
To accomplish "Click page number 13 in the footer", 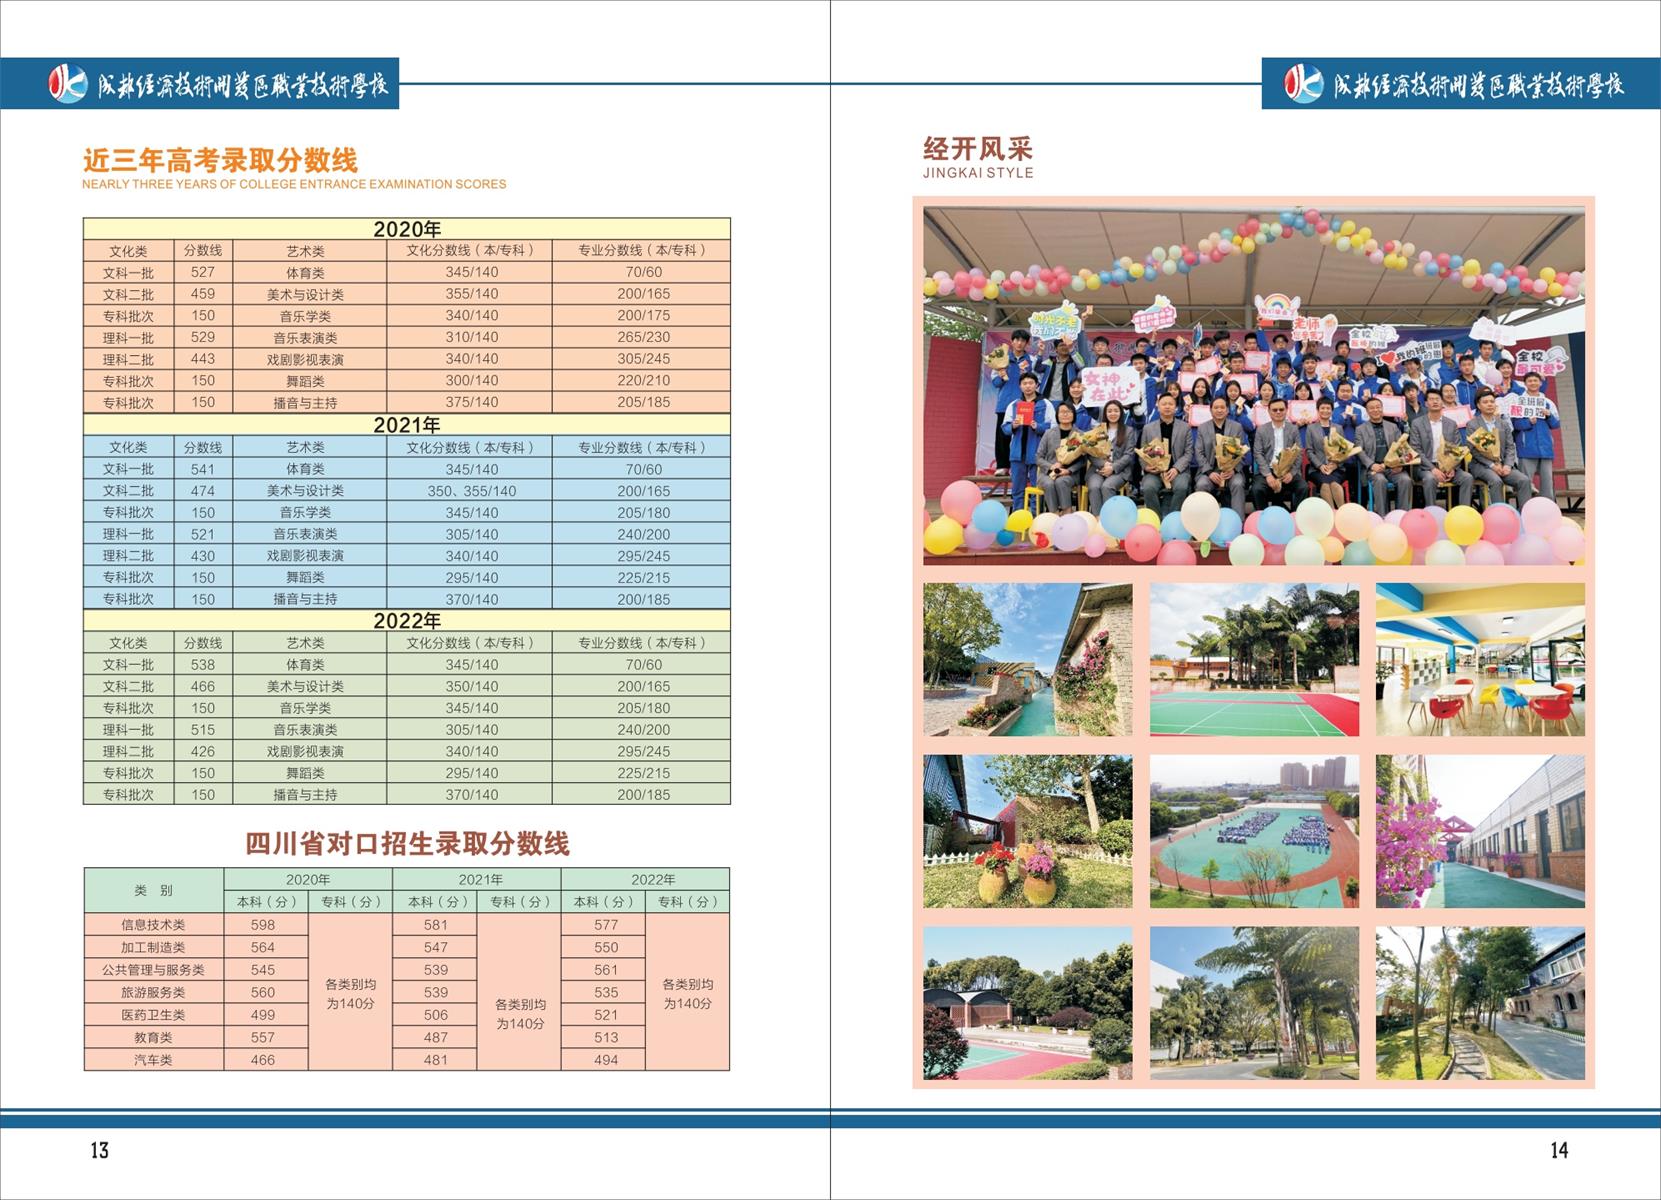I will [99, 1150].
